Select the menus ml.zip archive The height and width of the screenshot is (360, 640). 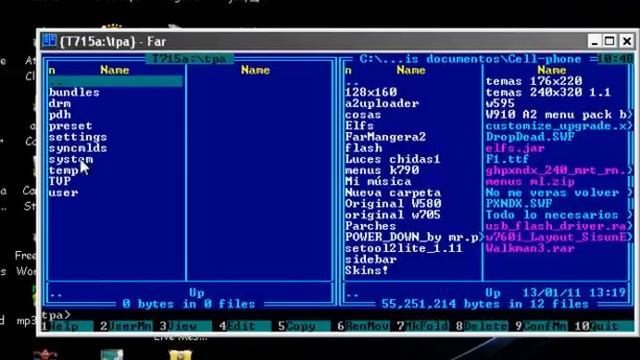point(530,181)
